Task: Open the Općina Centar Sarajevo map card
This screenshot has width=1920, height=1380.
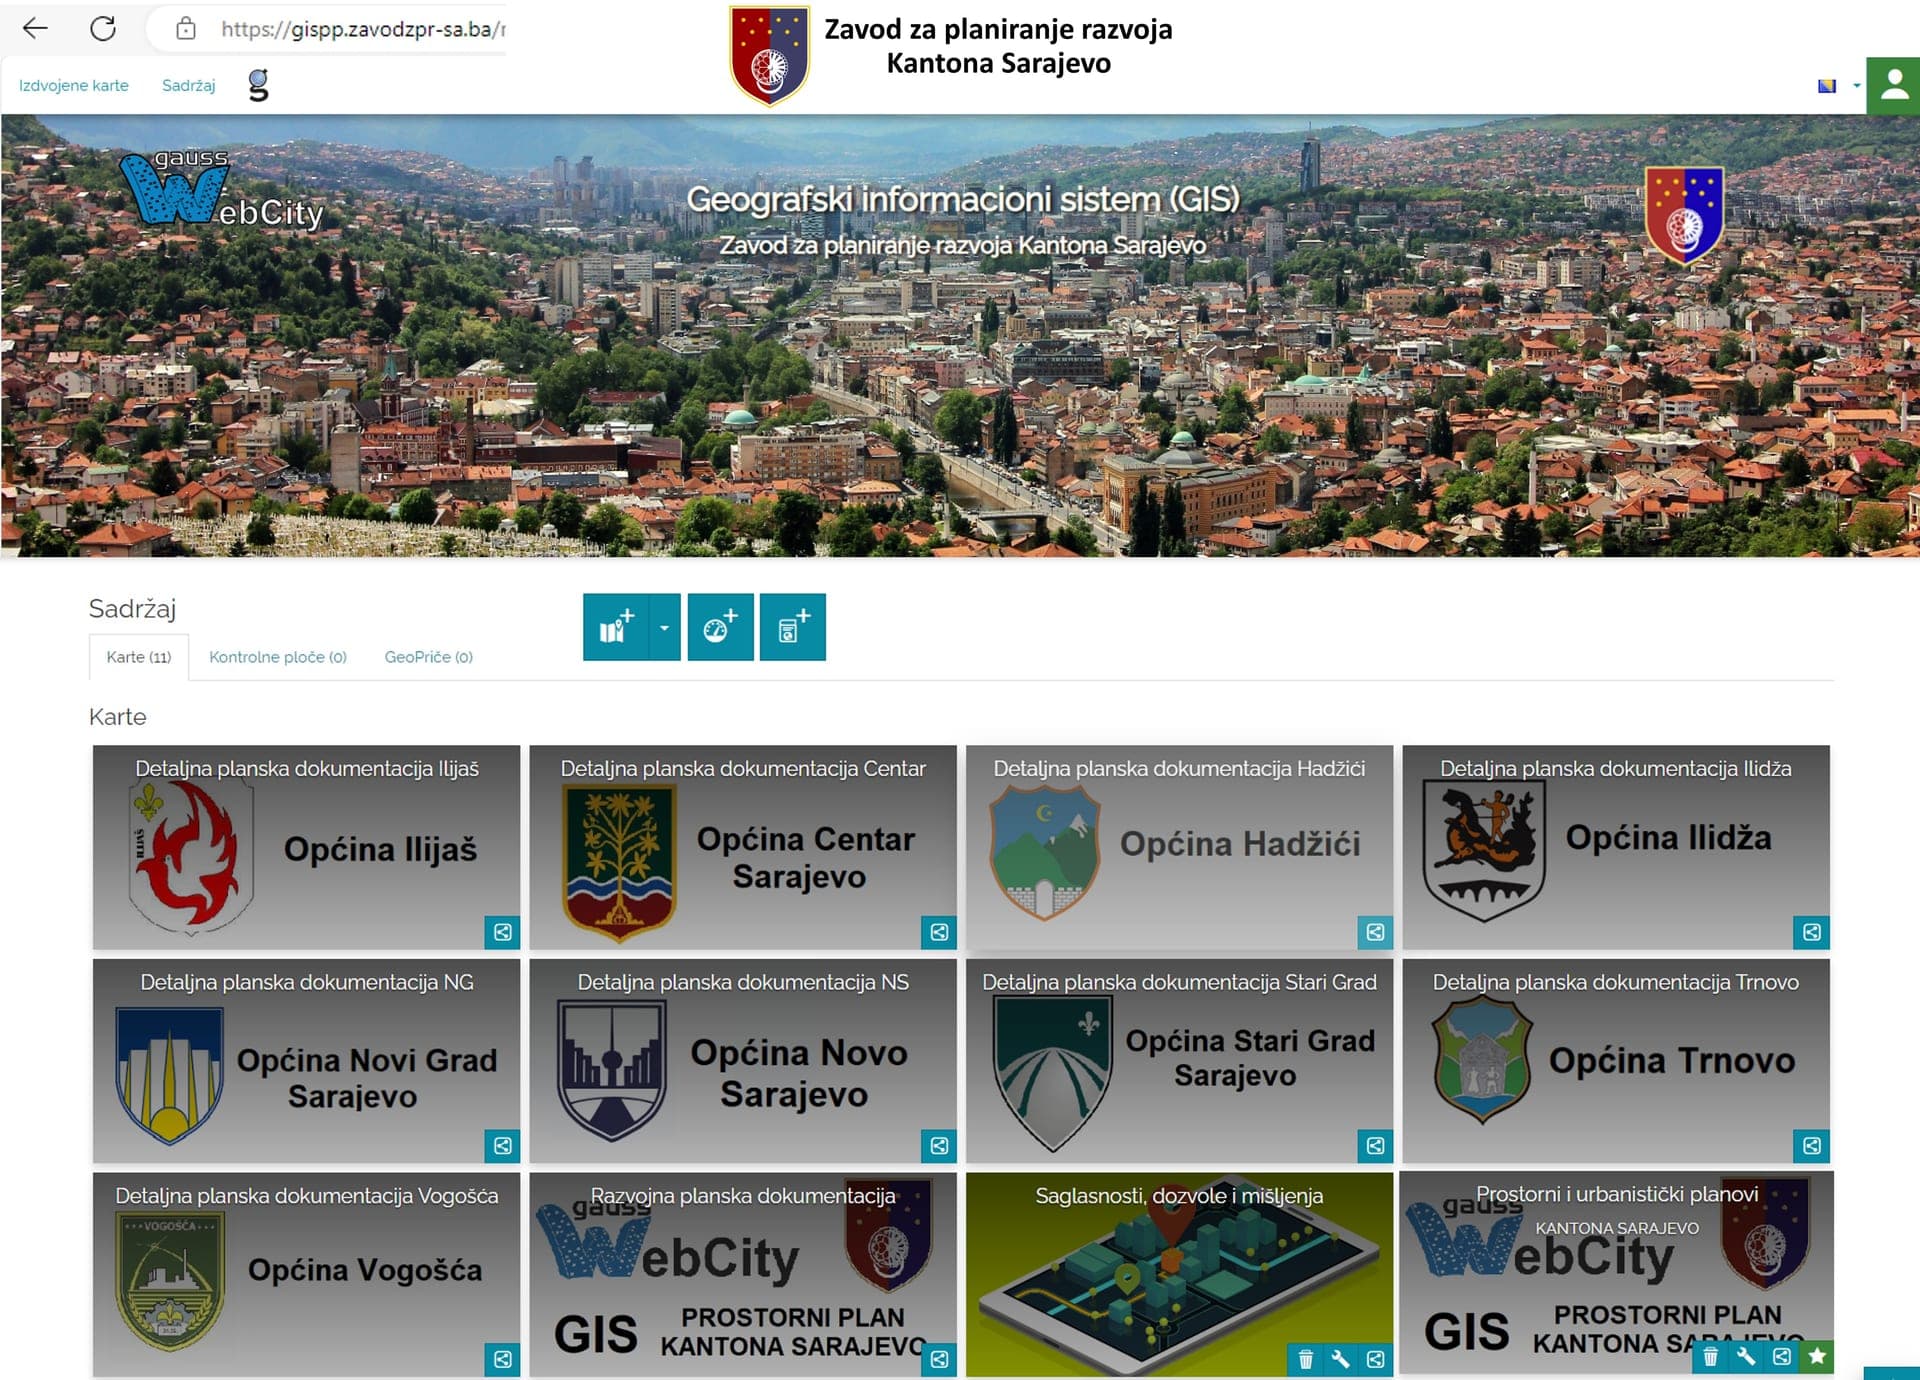Action: pyautogui.click(x=743, y=847)
